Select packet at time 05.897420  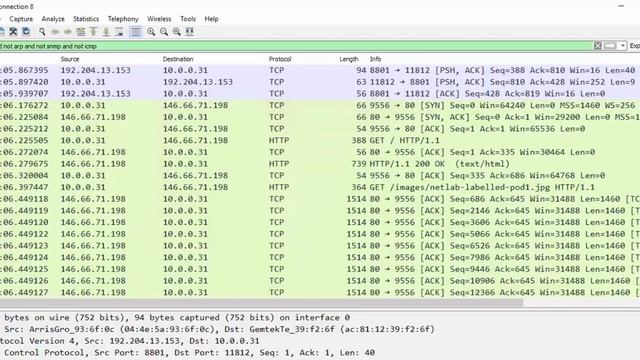320,82
